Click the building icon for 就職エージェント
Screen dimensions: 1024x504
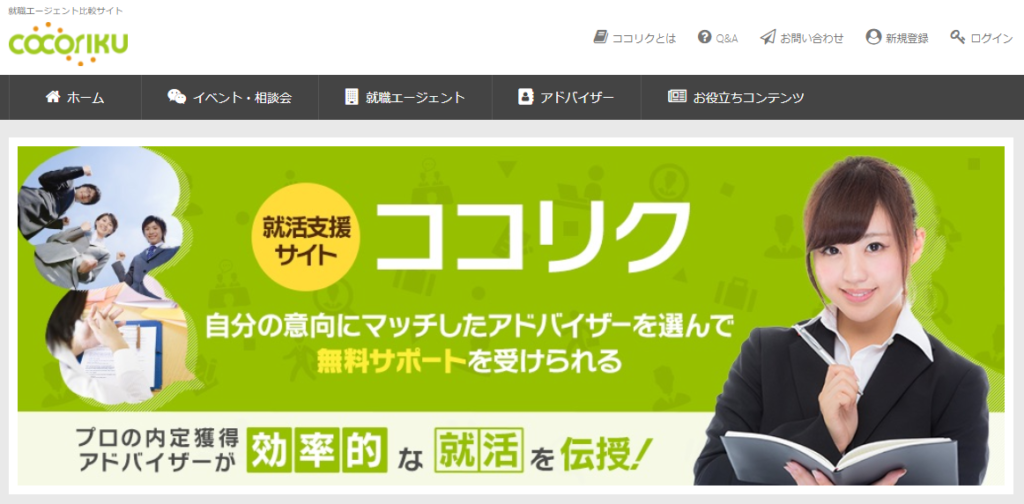point(352,97)
